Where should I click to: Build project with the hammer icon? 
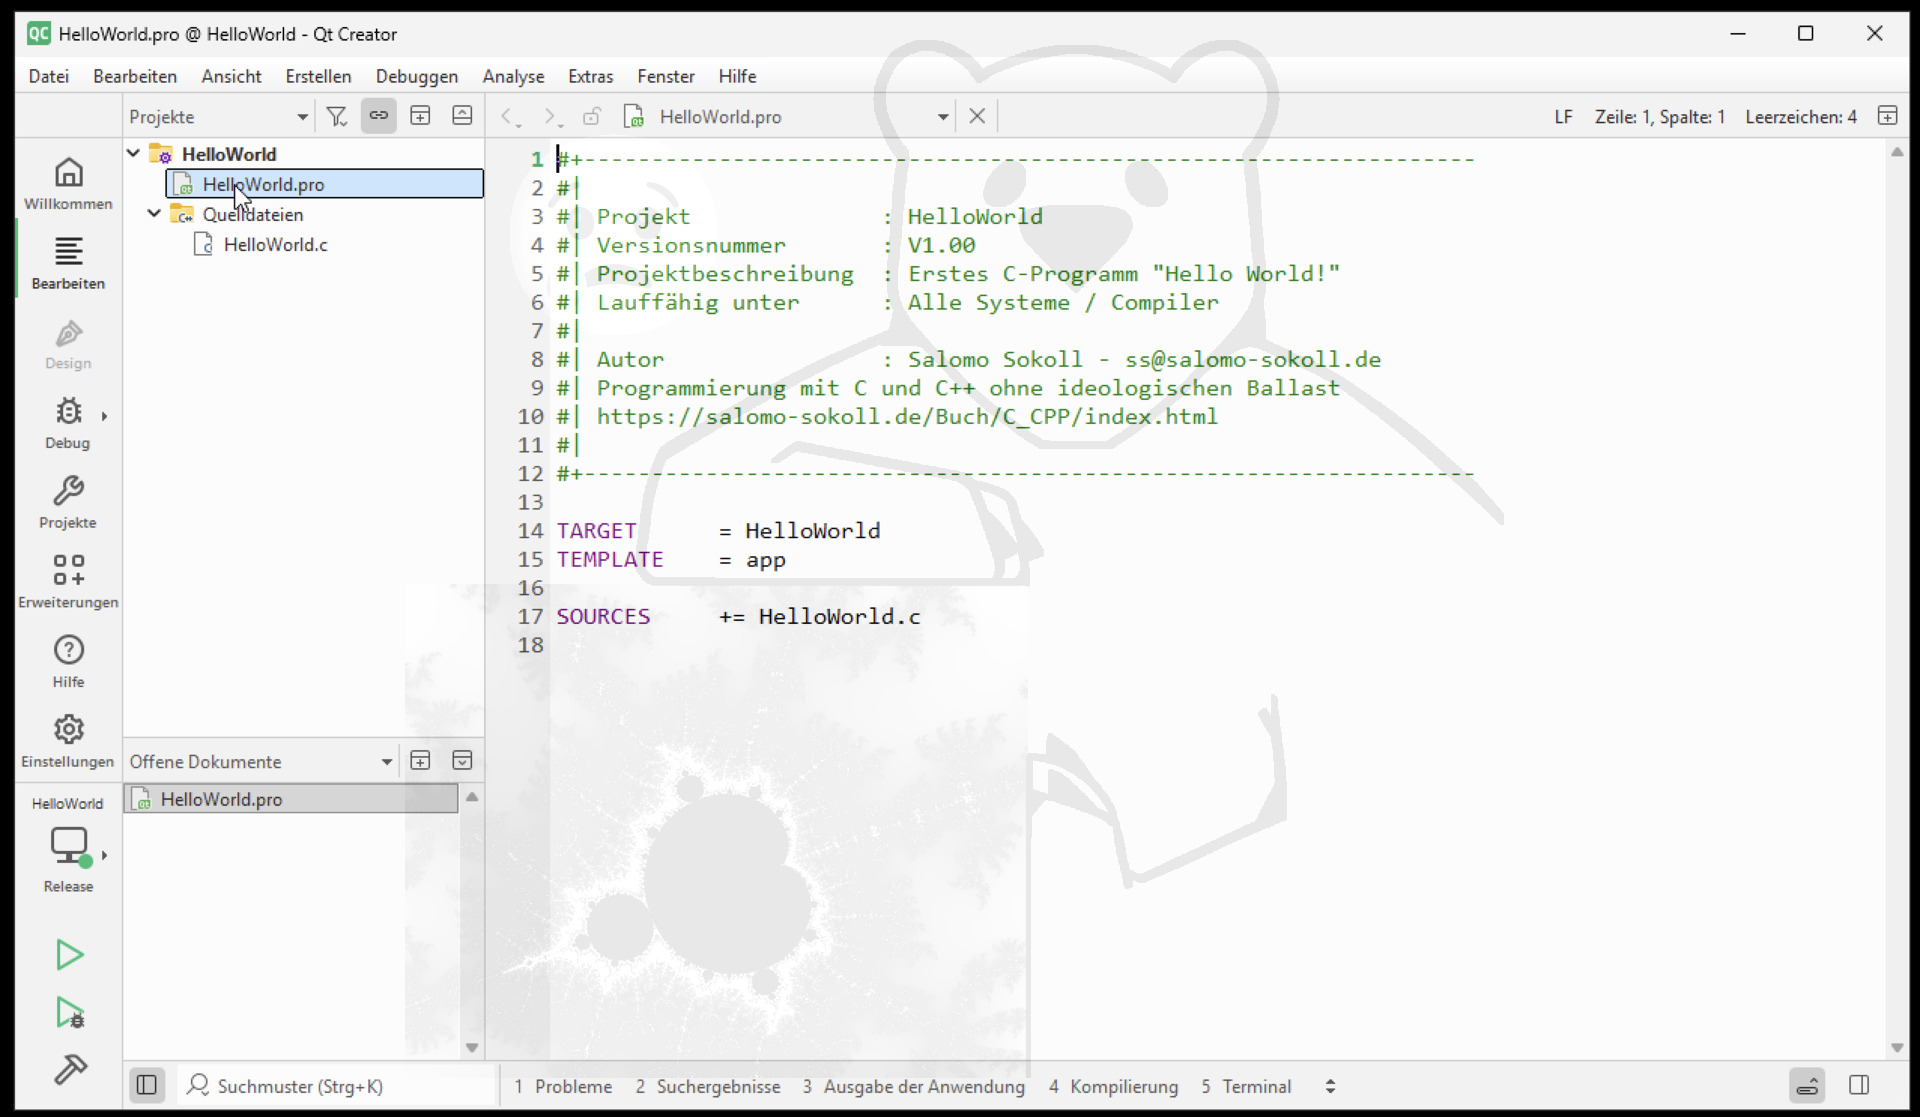pos(69,1070)
